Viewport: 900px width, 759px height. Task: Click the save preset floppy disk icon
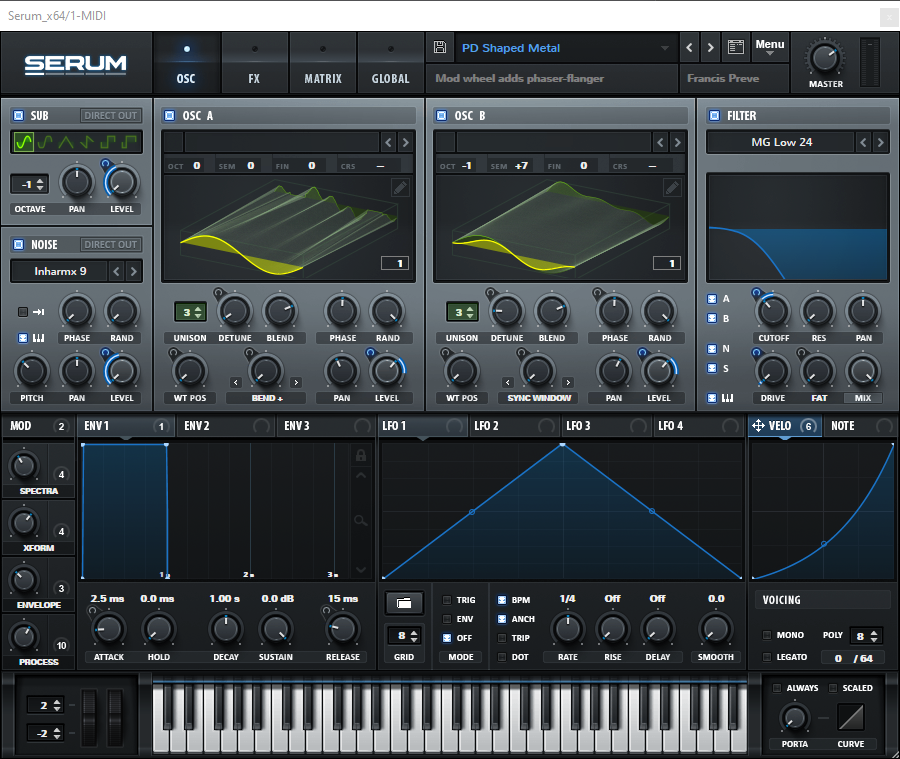click(x=440, y=48)
